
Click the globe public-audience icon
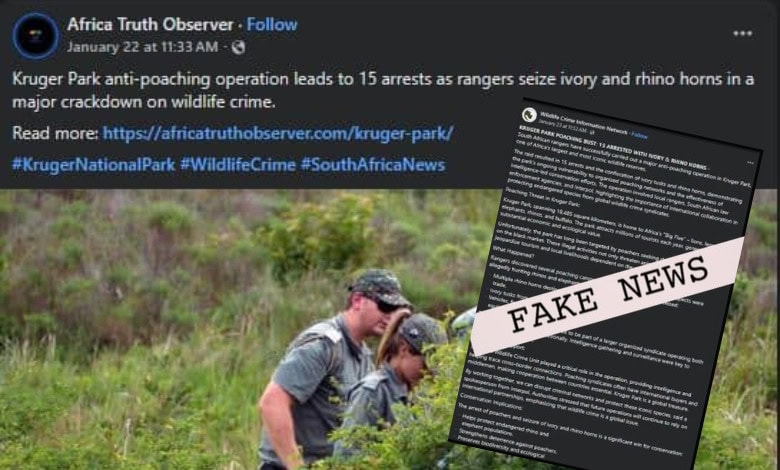pyautogui.click(x=238, y=47)
